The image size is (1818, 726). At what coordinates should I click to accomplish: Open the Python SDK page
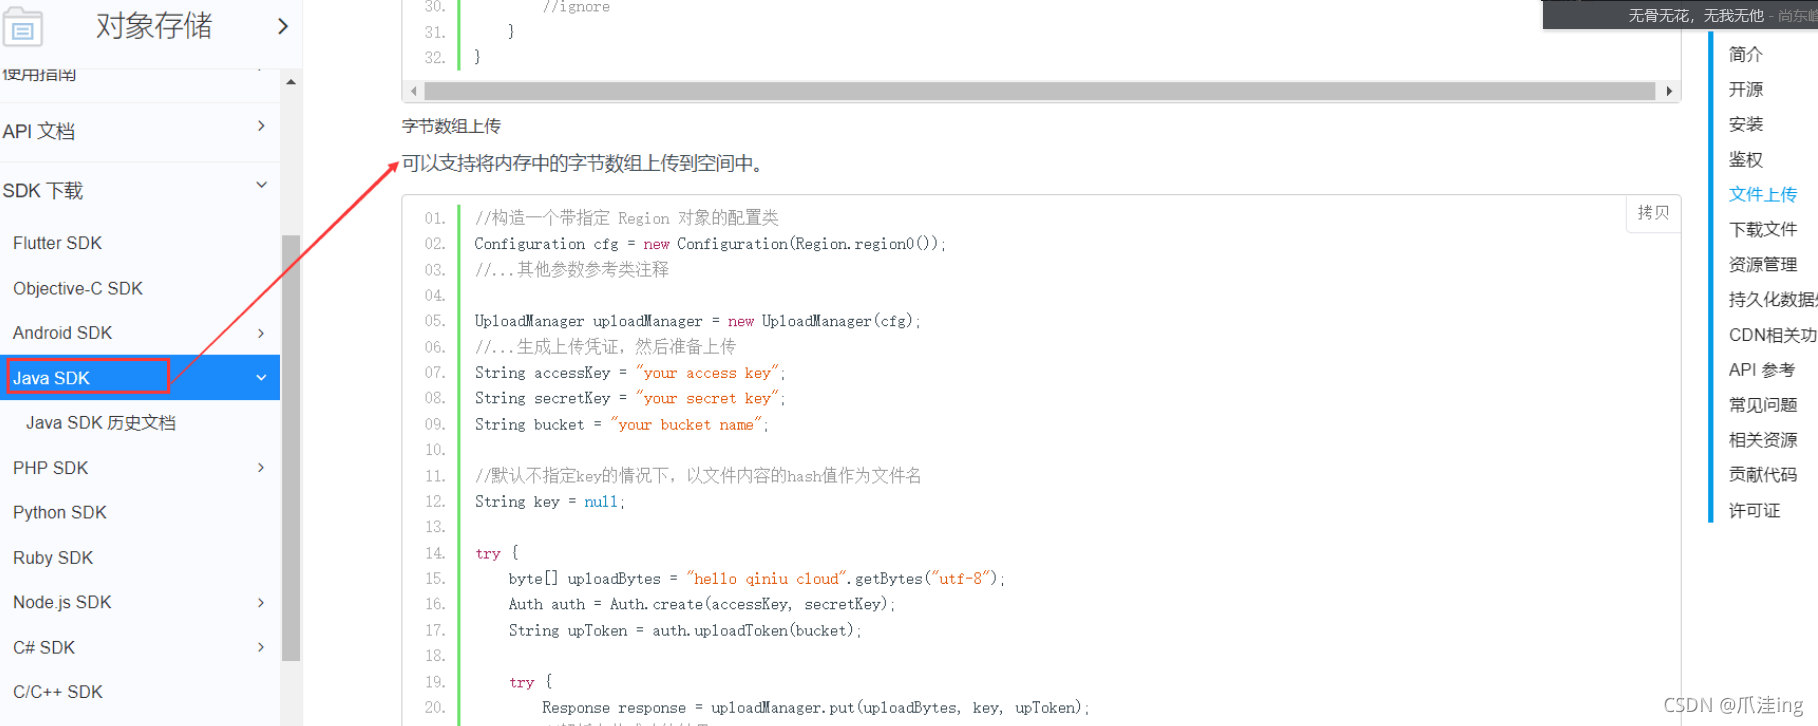coord(59,512)
